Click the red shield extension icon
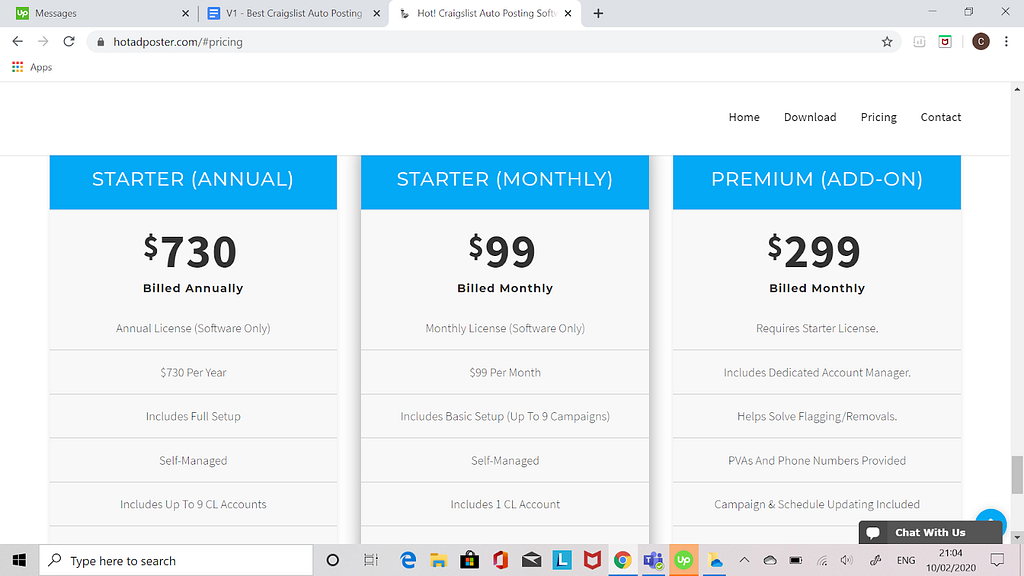The image size is (1024, 576). [945, 42]
